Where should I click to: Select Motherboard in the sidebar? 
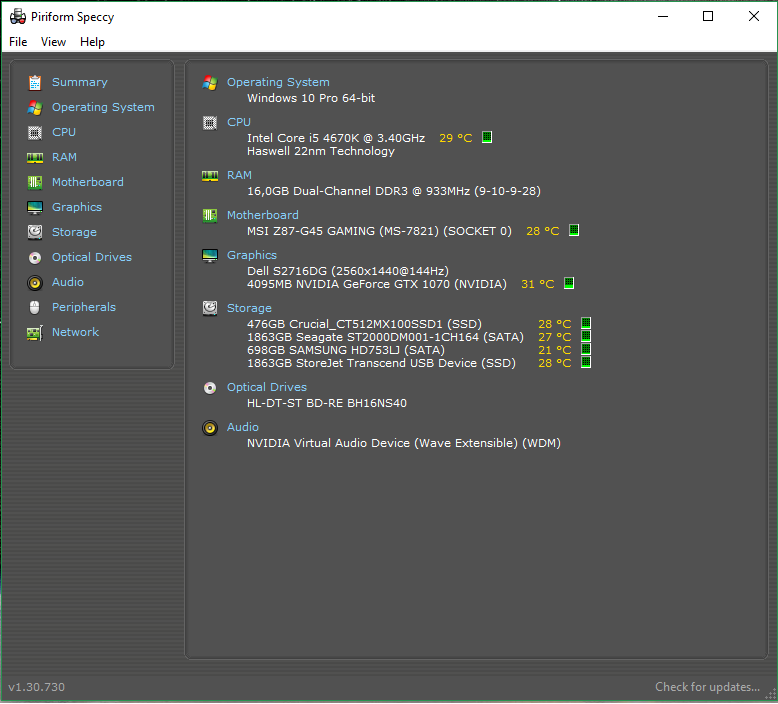[88, 182]
